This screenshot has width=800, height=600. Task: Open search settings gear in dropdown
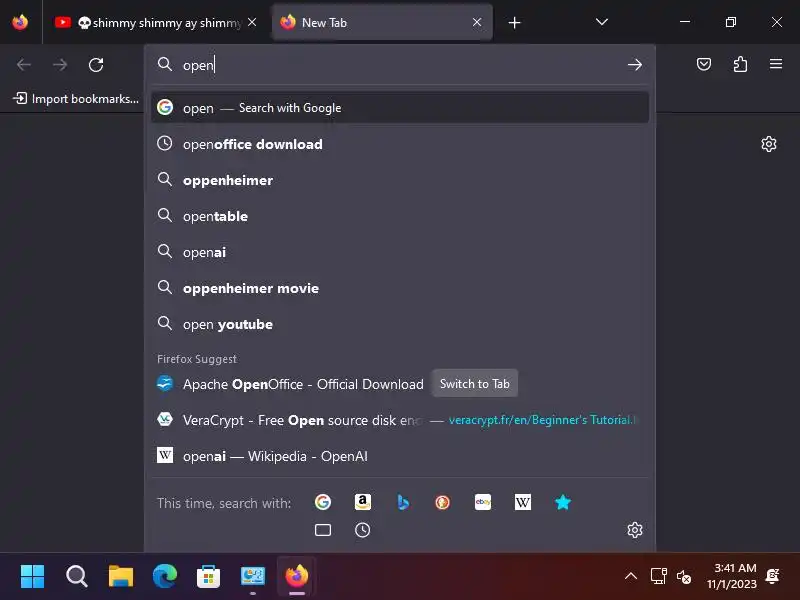(635, 530)
